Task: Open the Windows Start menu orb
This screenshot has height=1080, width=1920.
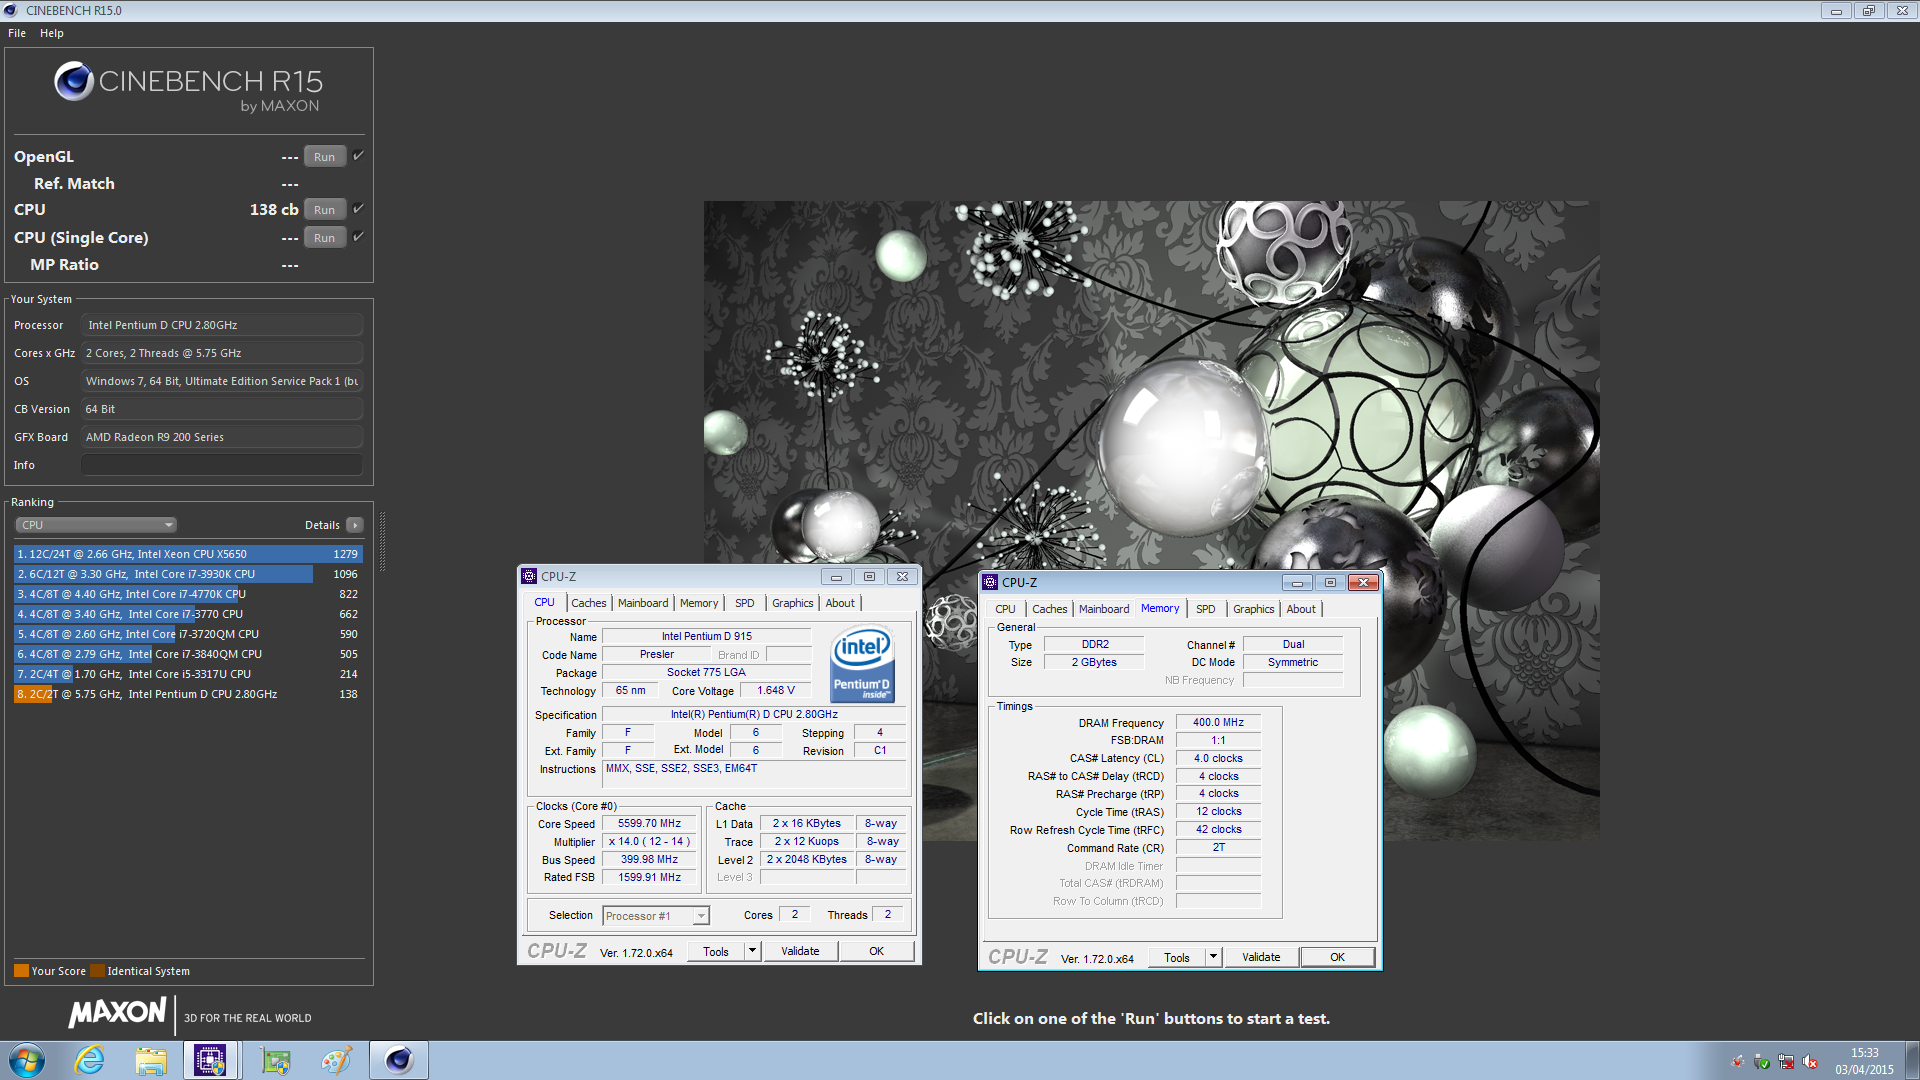Action: pyautogui.click(x=27, y=1060)
